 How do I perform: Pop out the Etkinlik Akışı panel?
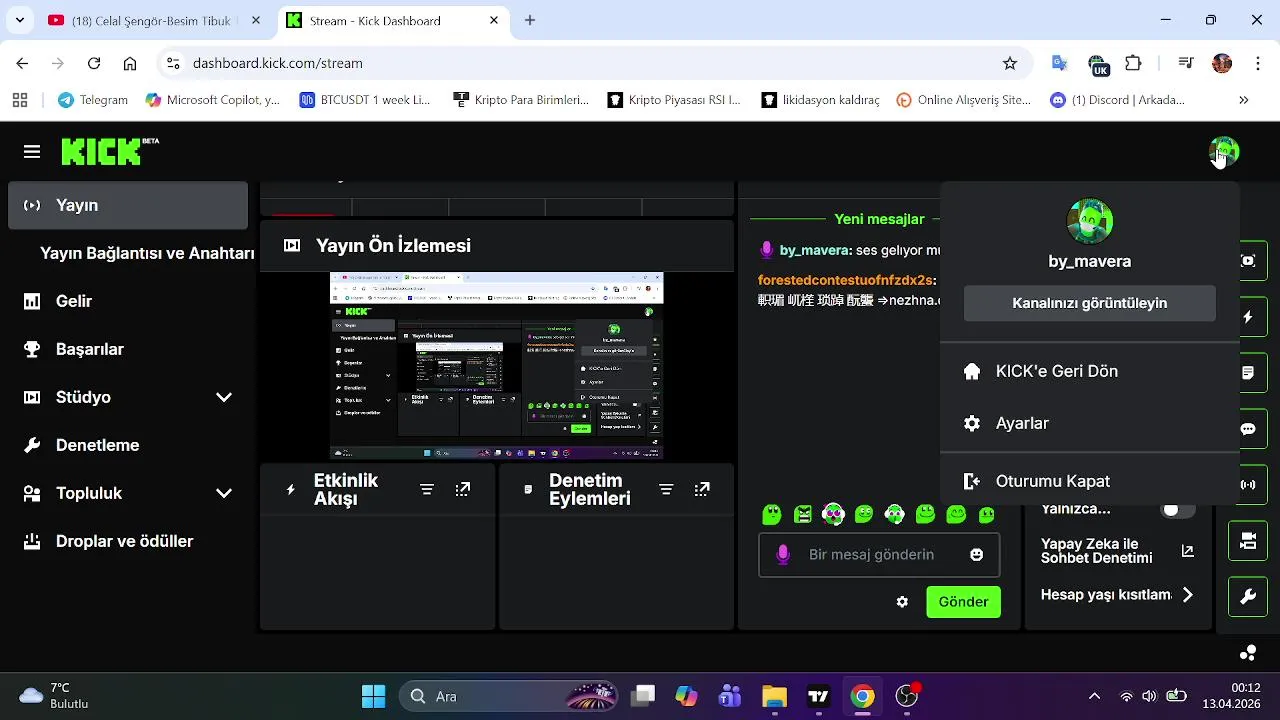click(463, 489)
